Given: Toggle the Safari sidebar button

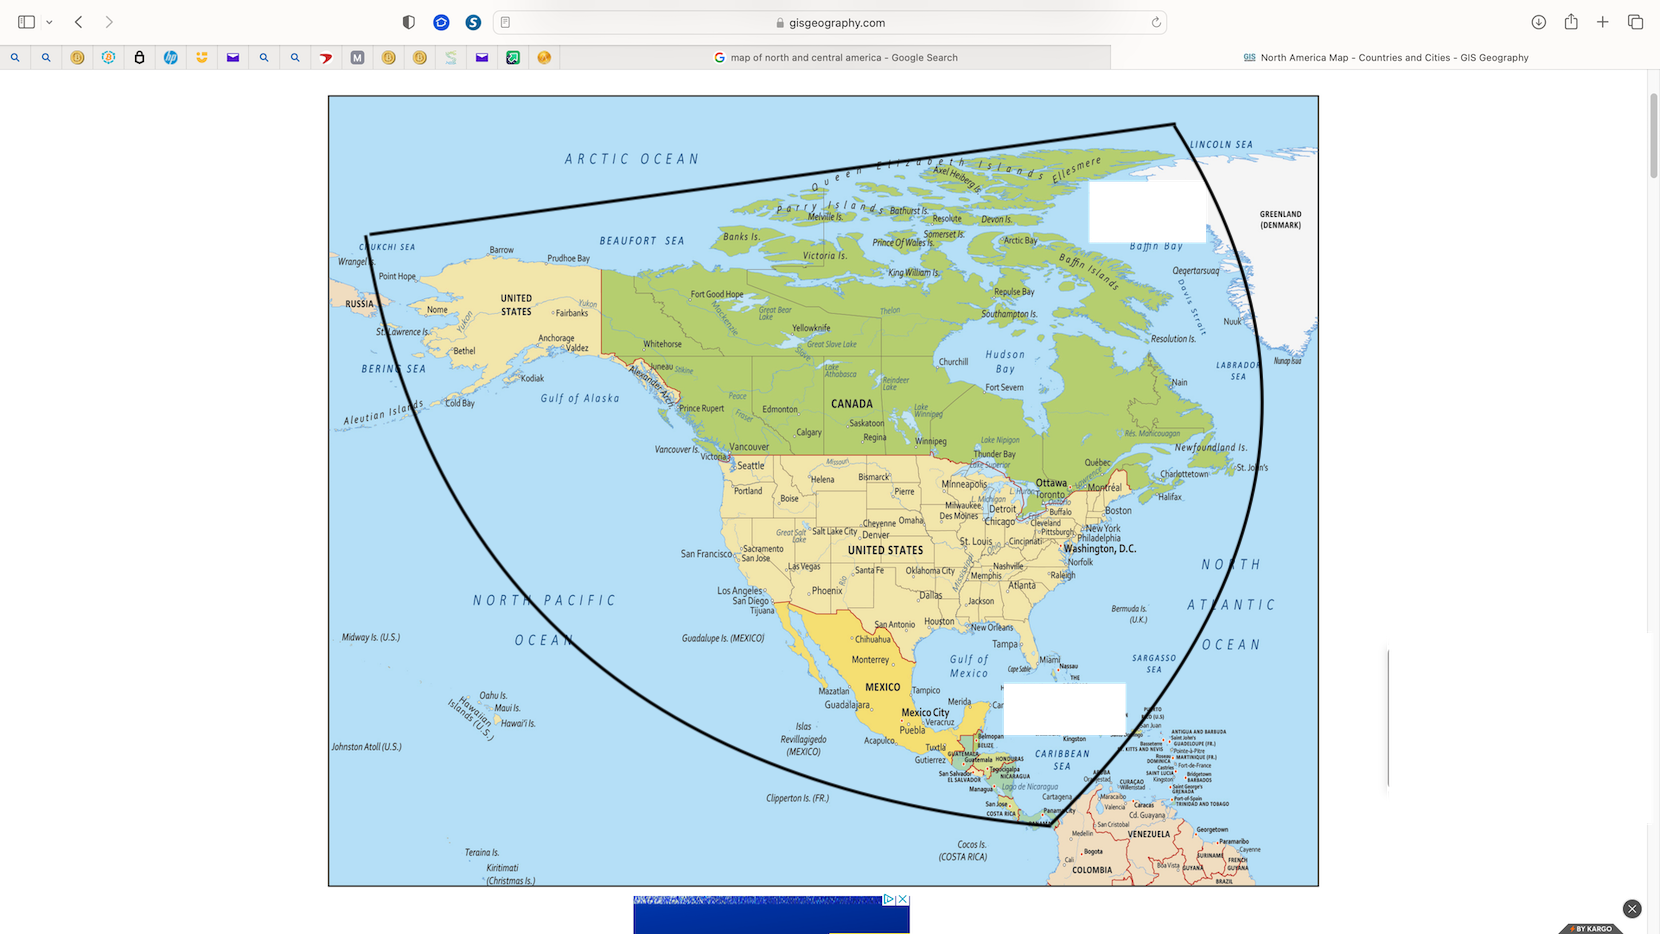Looking at the screenshot, I should coord(26,22).
